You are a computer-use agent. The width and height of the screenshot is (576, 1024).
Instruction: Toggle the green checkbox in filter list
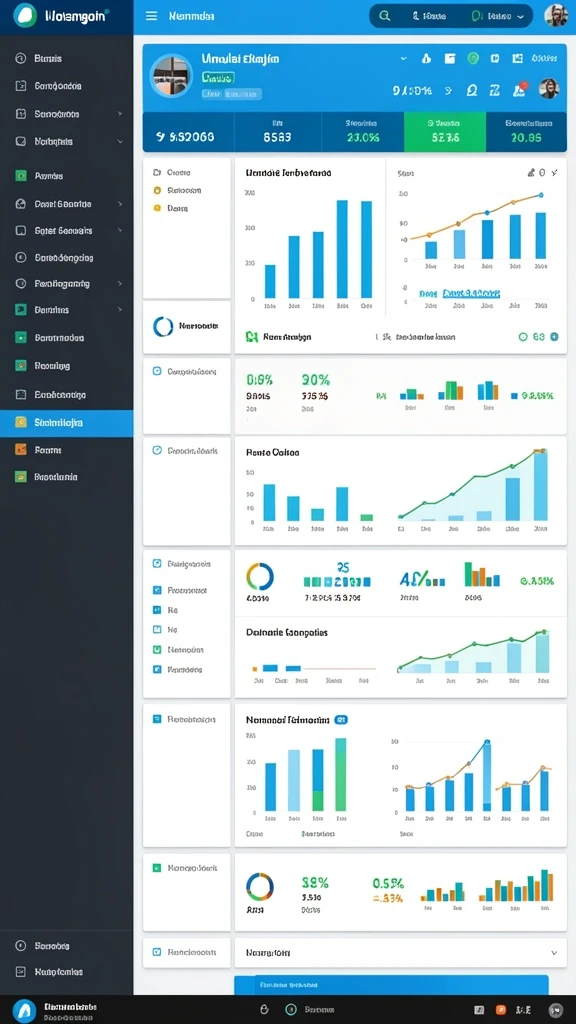click(x=157, y=650)
